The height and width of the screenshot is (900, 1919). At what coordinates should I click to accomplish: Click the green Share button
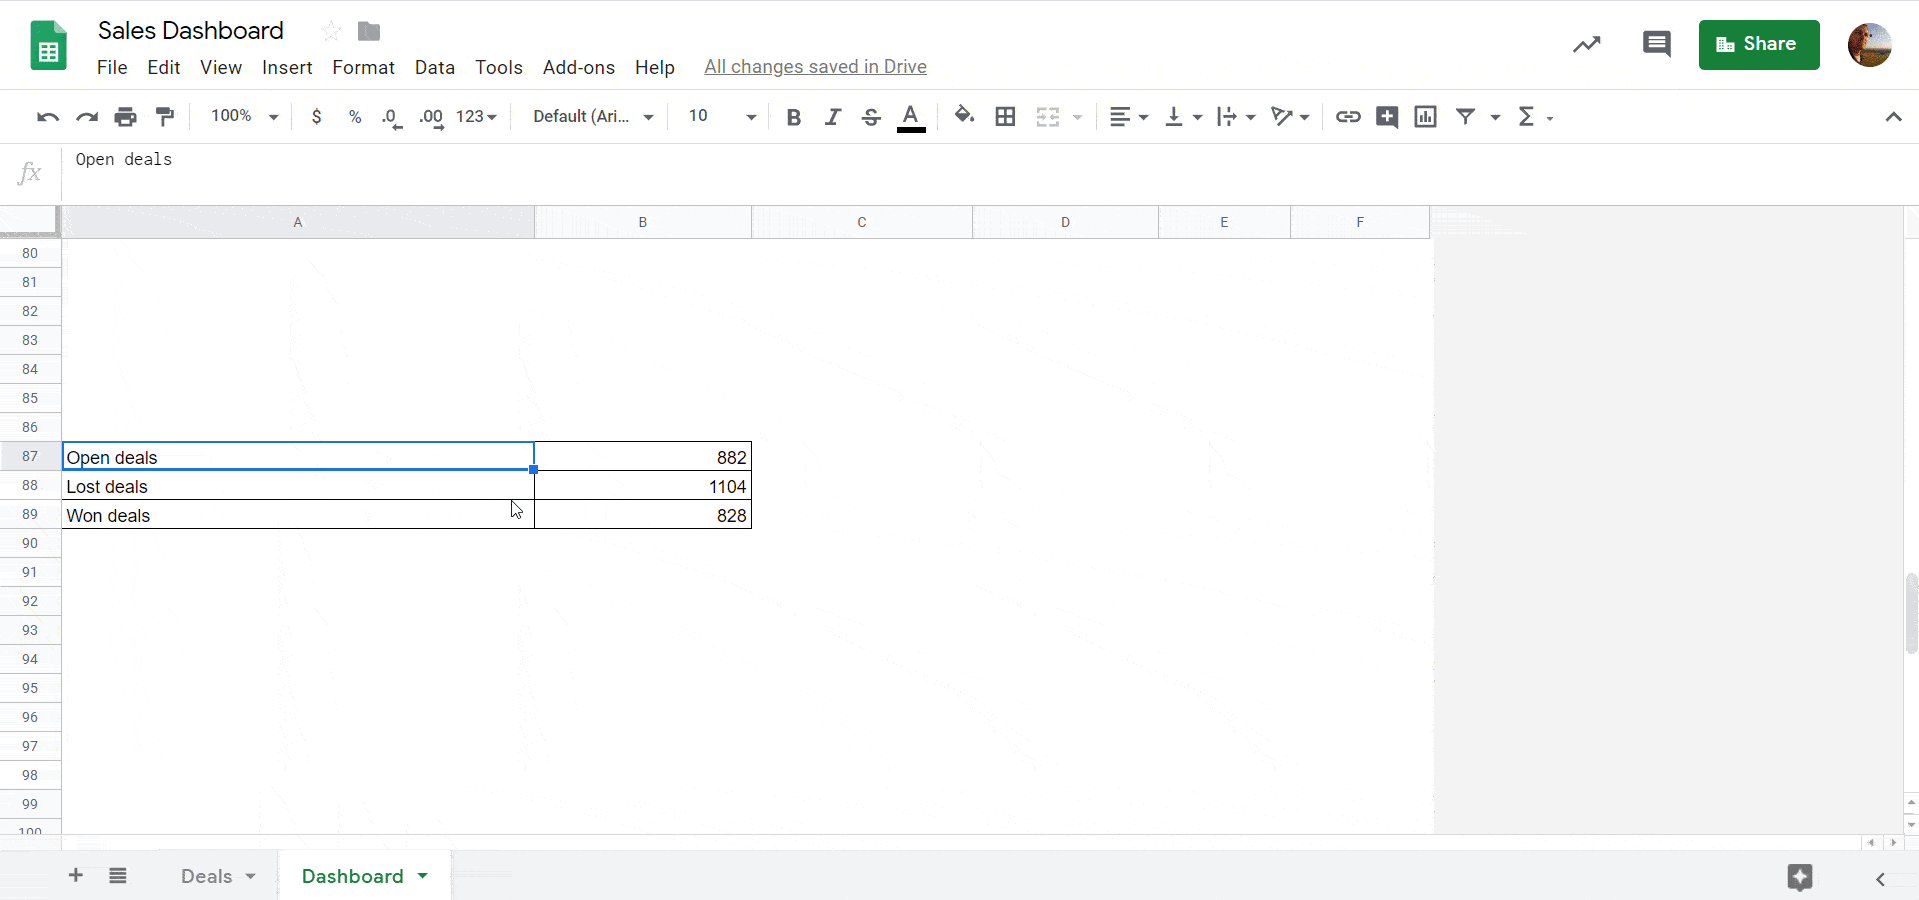point(1759,45)
